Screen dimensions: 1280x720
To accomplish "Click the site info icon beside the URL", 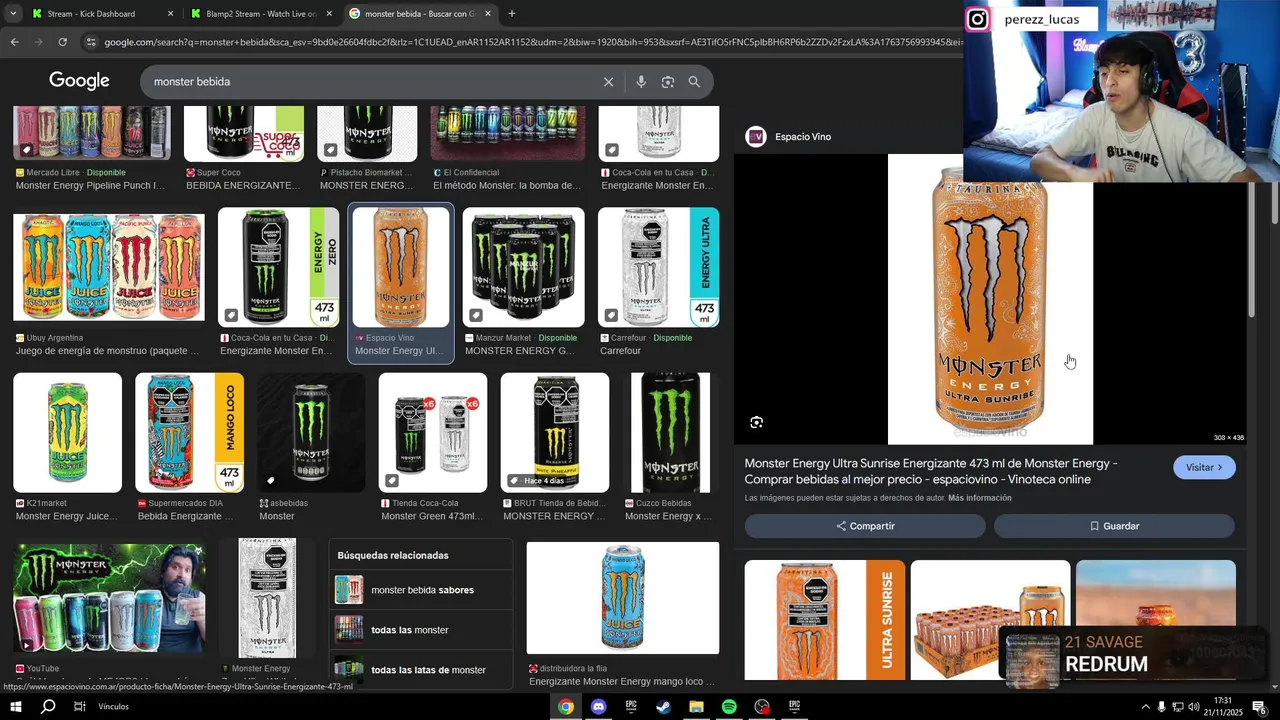I will [91, 42].
